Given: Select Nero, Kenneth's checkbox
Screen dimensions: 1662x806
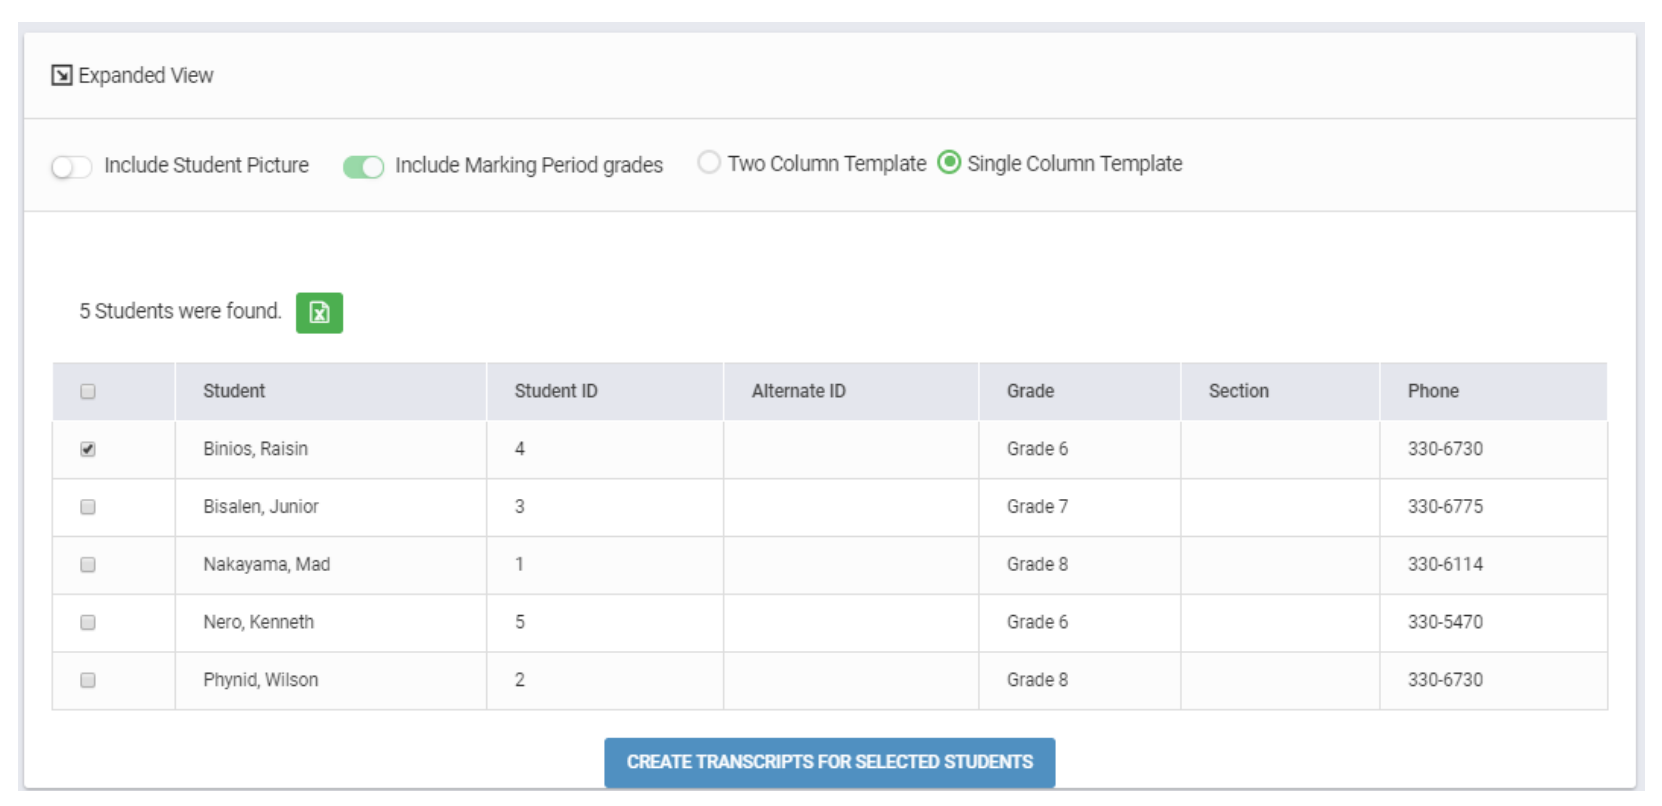Looking at the screenshot, I should 88,623.
